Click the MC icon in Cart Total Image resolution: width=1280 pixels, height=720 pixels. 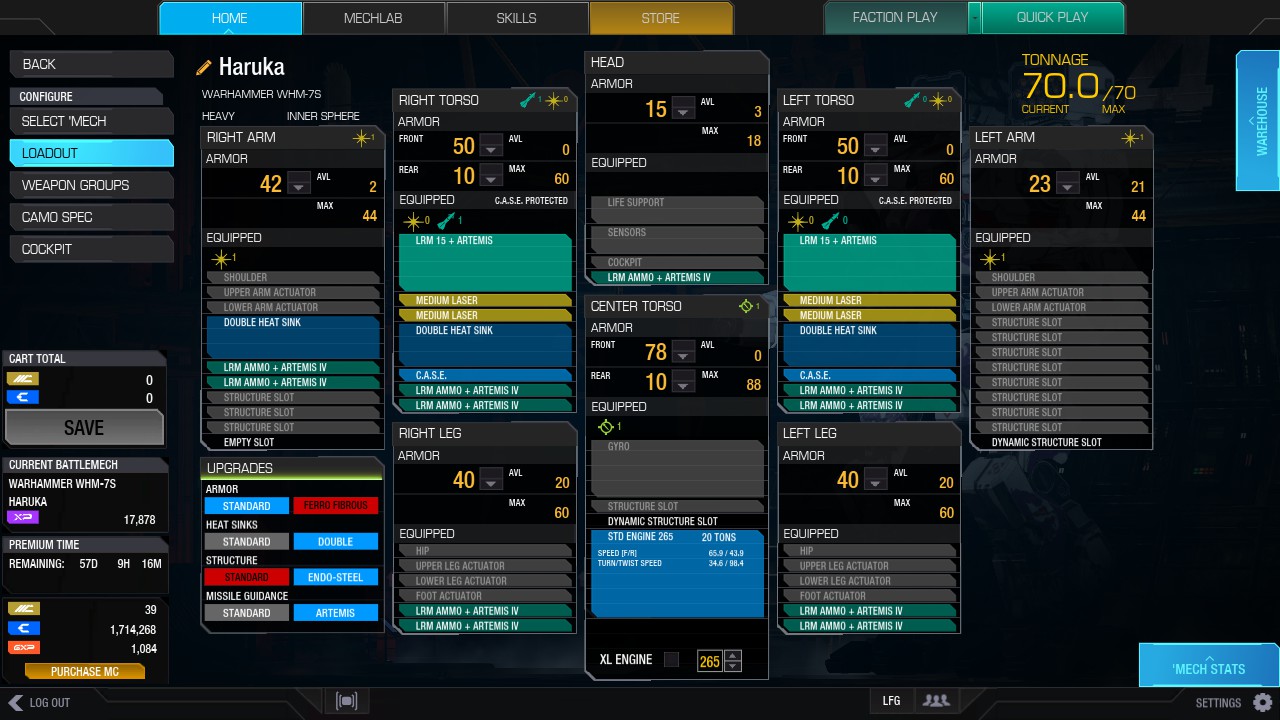[22, 379]
